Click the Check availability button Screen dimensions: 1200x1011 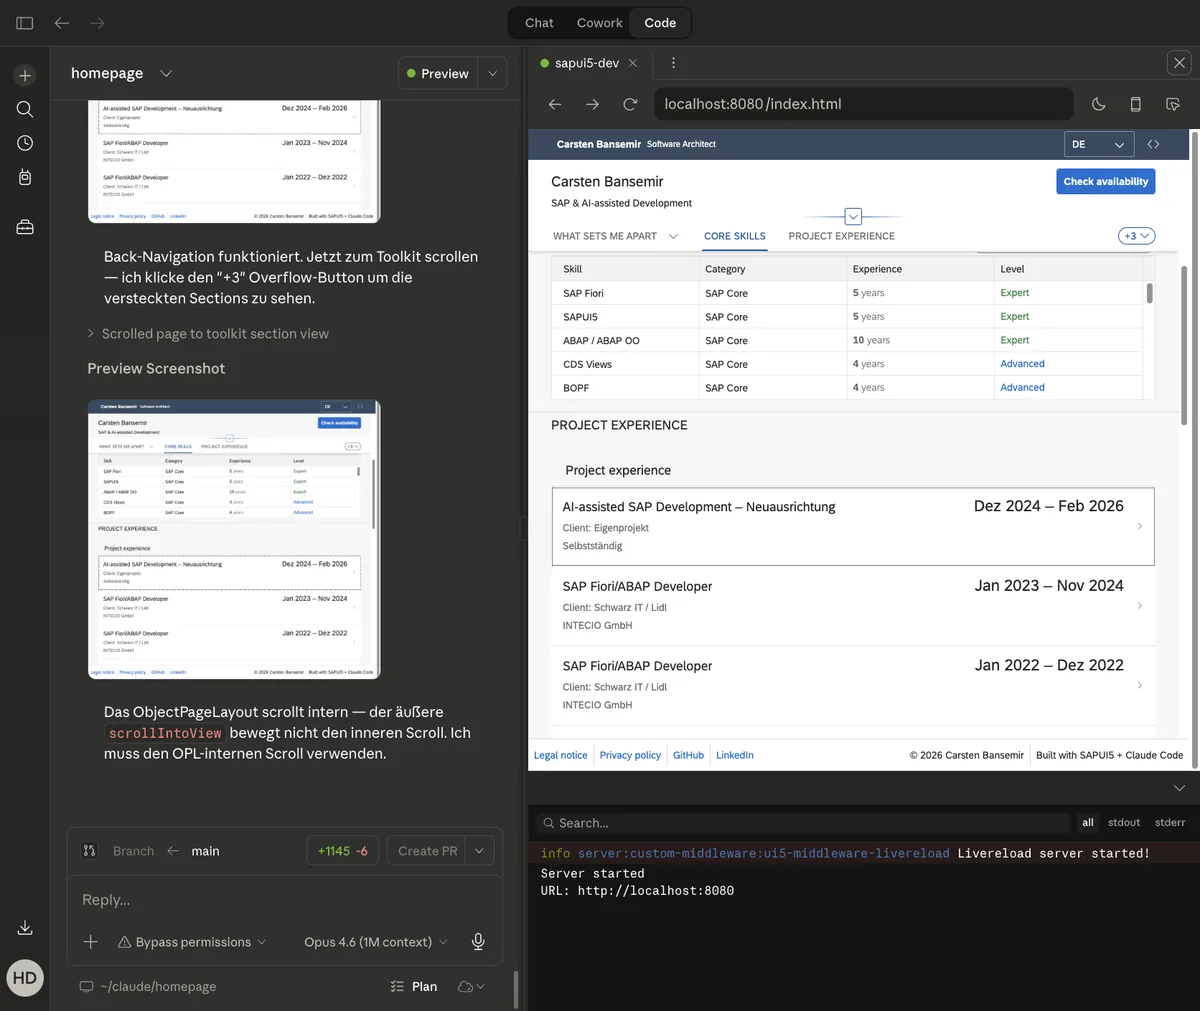[x=1105, y=181]
